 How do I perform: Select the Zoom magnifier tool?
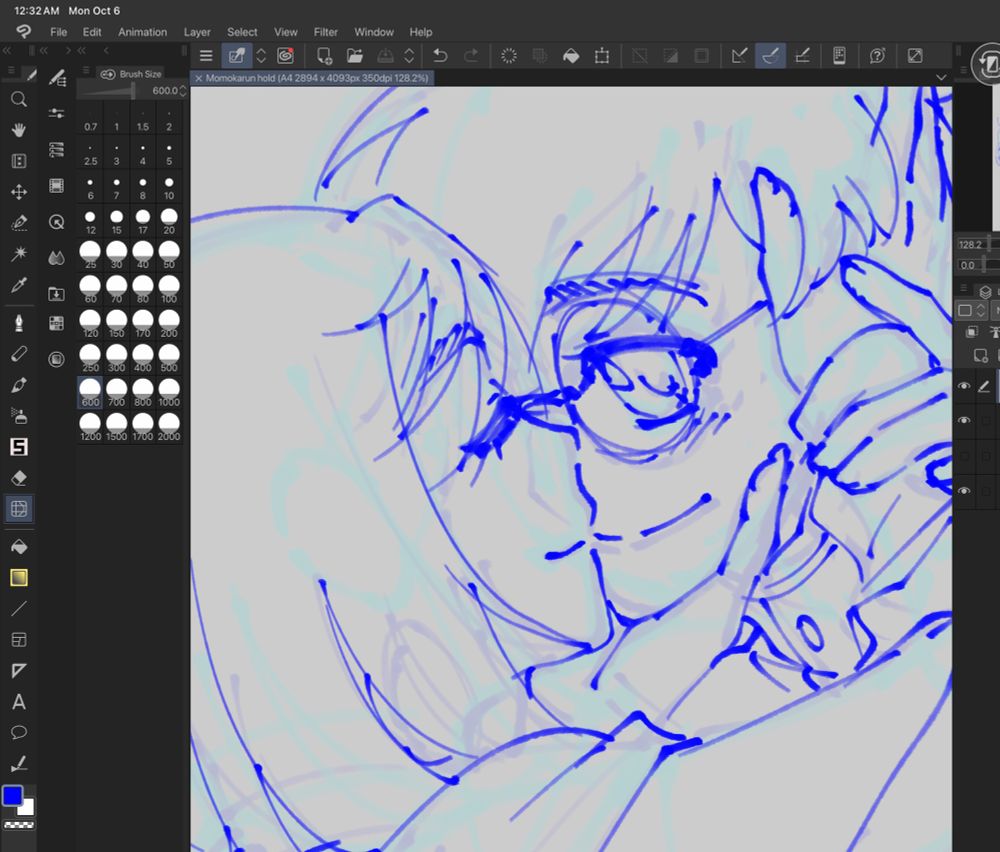18,99
